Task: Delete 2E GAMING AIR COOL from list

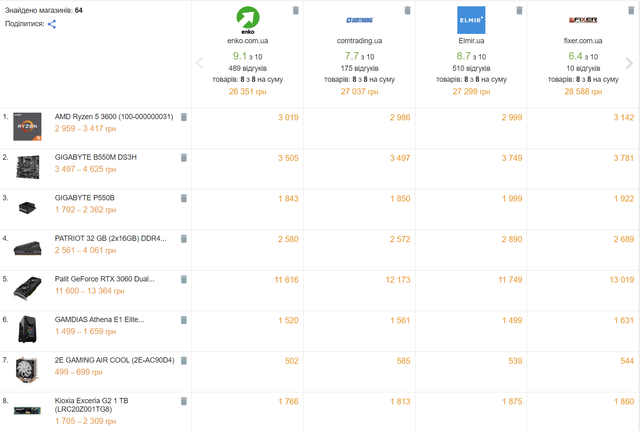Action: point(184,360)
